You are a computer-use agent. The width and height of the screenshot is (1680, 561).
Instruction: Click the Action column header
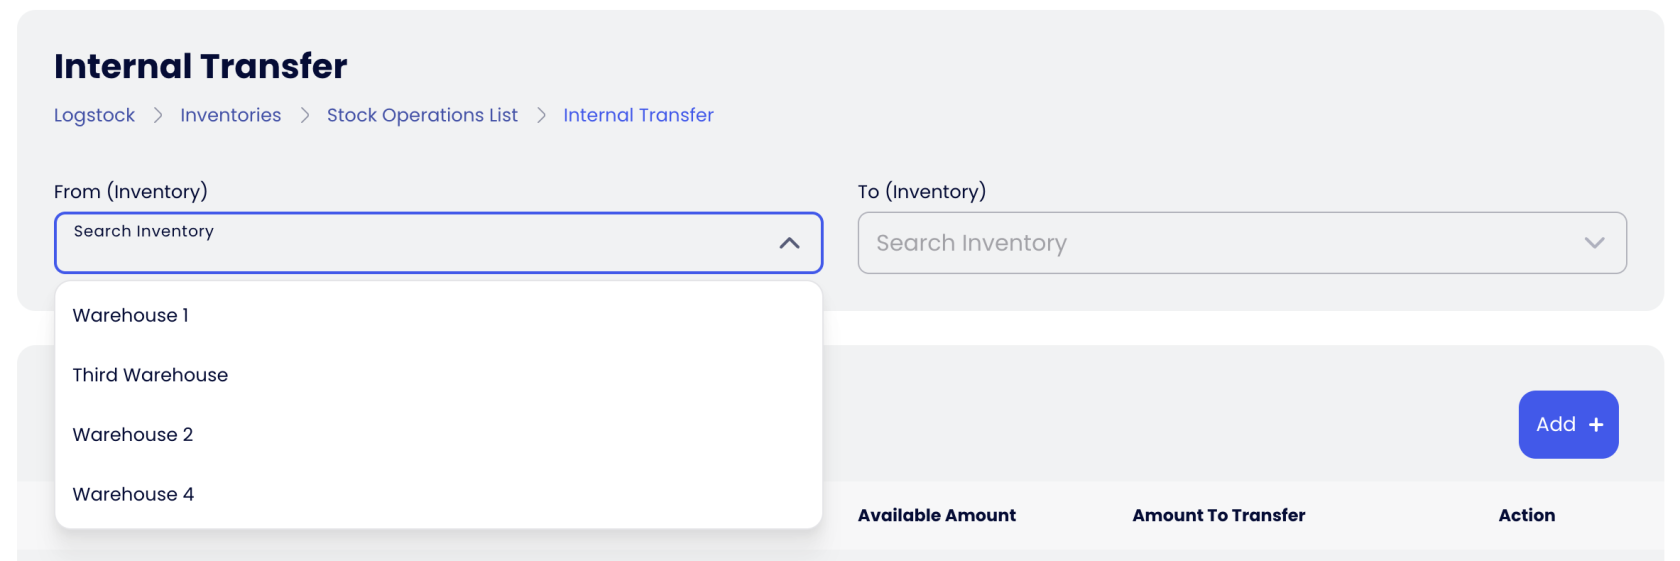point(1526,515)
